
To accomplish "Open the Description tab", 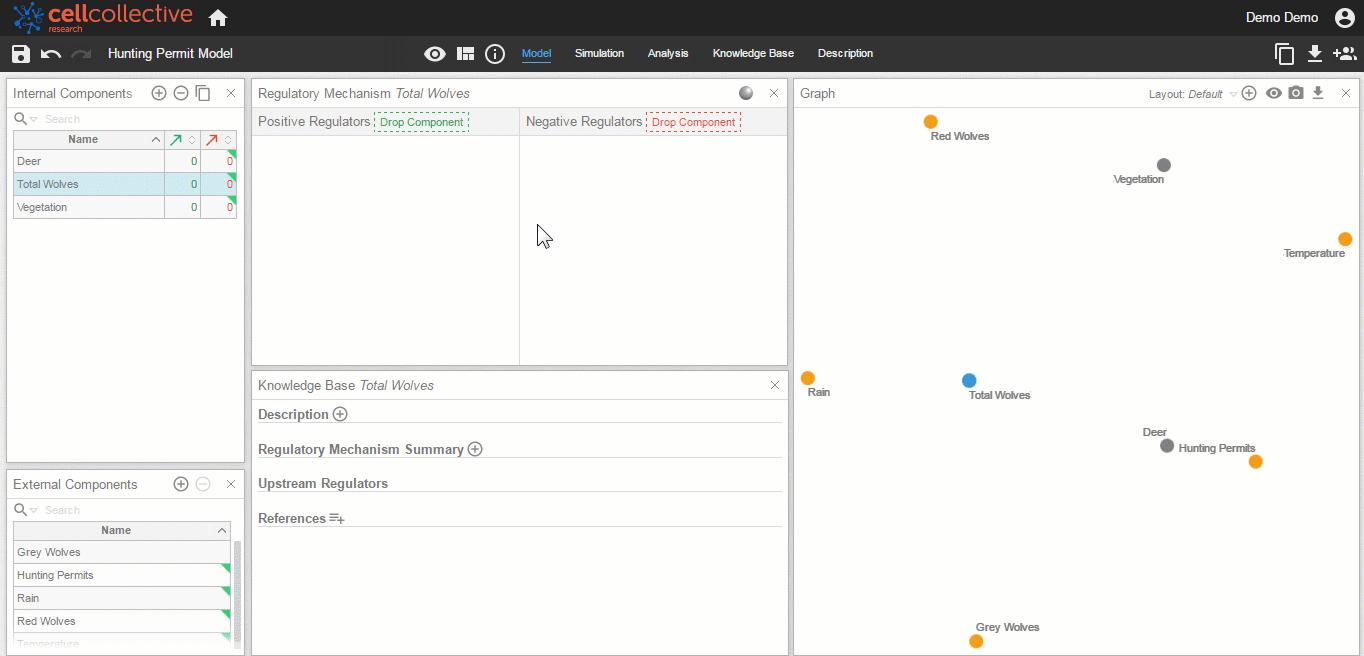I will click(x=845, y=53).
